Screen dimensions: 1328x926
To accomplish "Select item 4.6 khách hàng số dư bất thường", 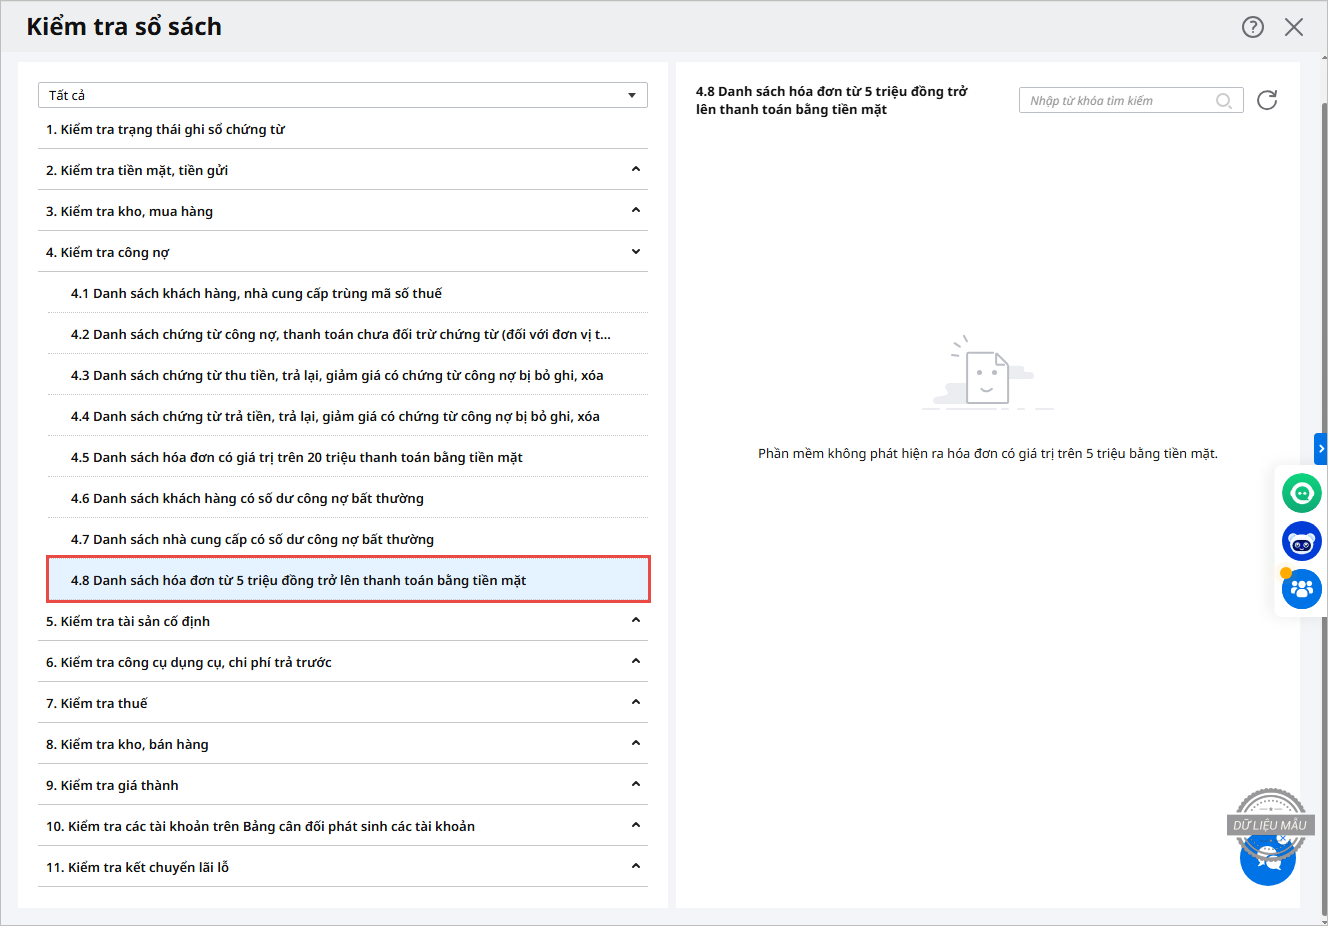I will point(247,498).
